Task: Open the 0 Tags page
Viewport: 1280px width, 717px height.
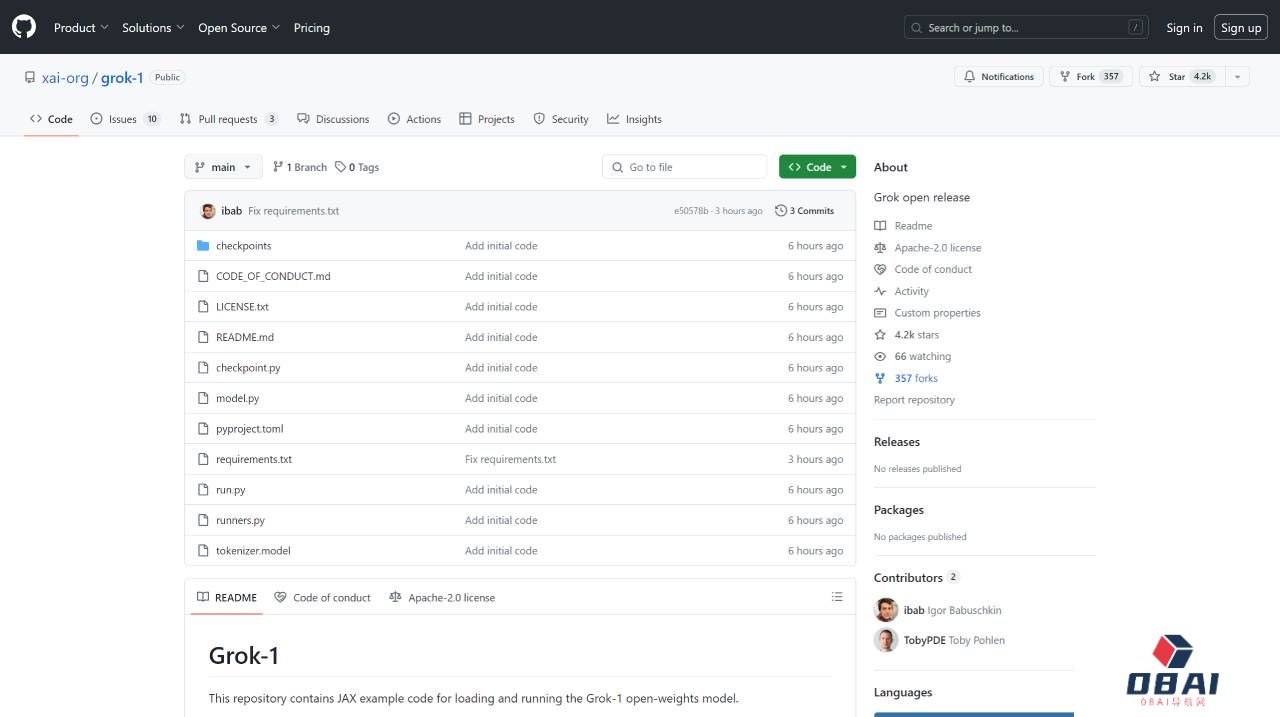Action: [357, 167]
